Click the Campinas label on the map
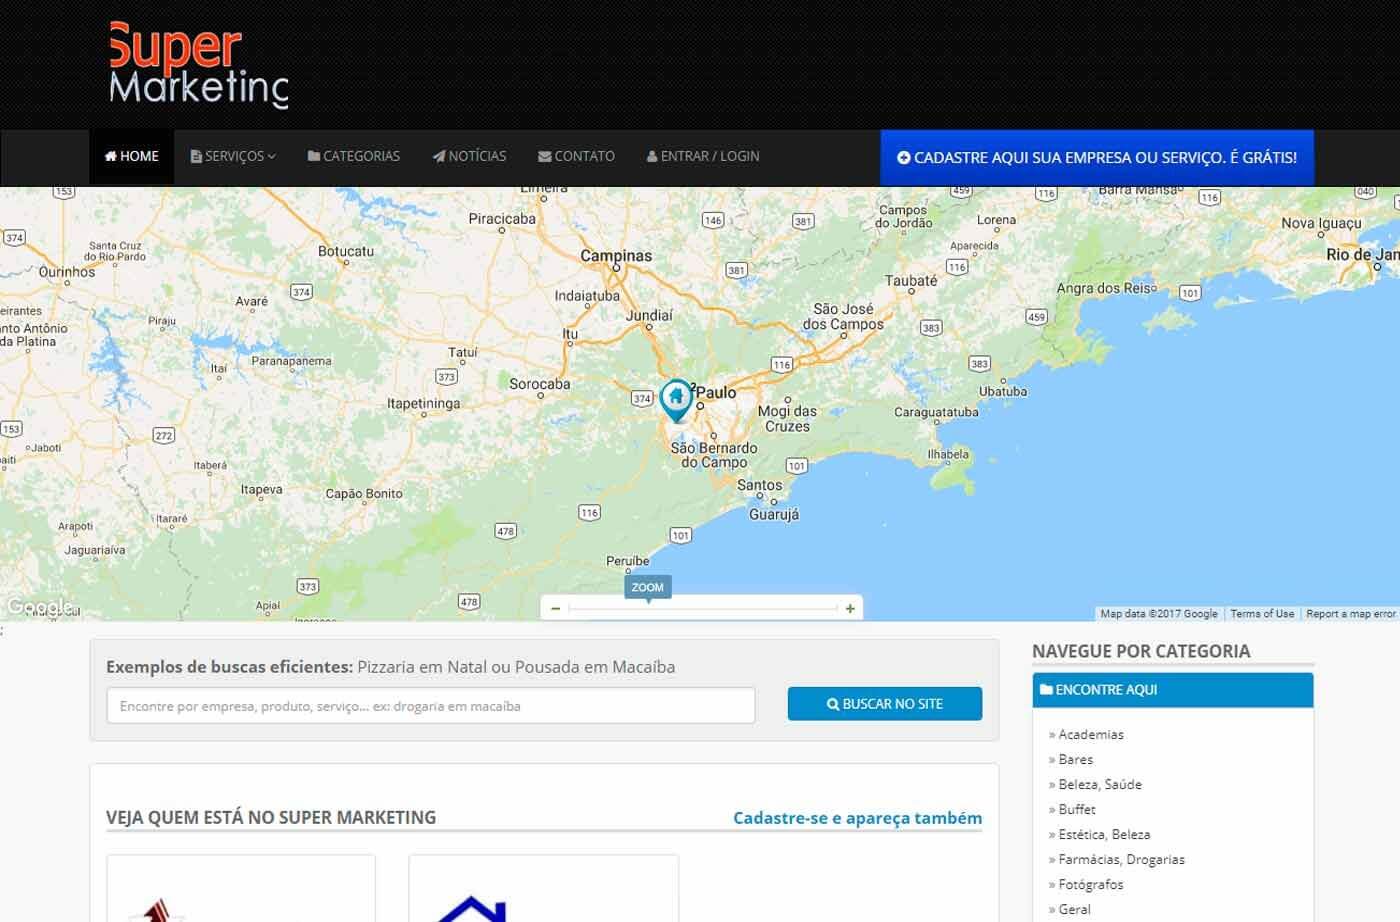Image resolution: width=1400 pixels, height=922 pixels. click(616, 256)
